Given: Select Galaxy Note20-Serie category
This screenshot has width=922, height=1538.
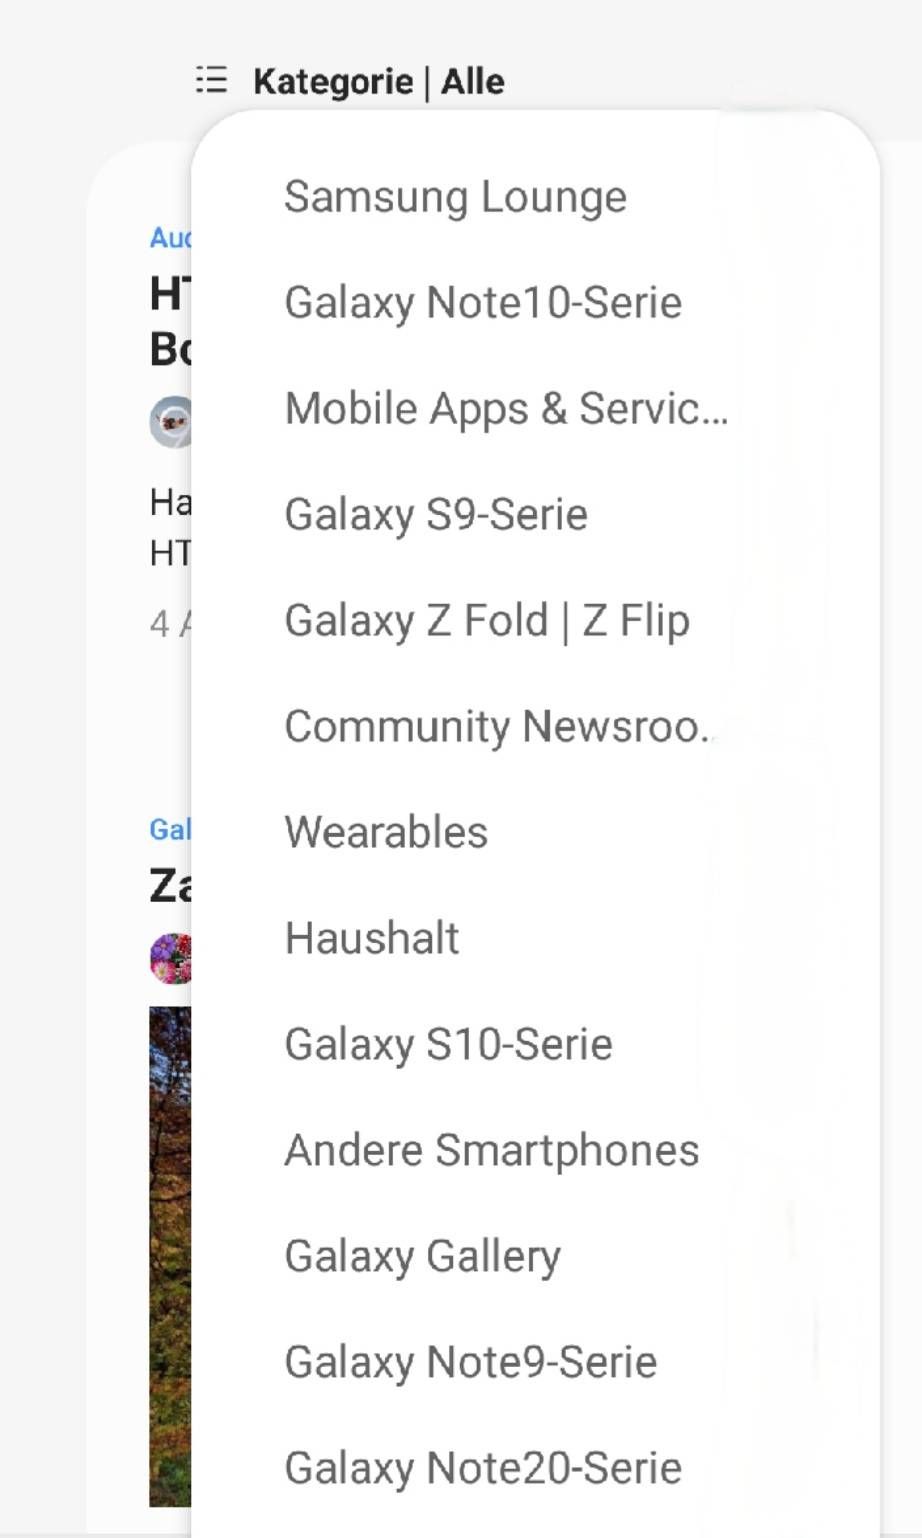Looking at the screenshot, I should (483, 1469).
